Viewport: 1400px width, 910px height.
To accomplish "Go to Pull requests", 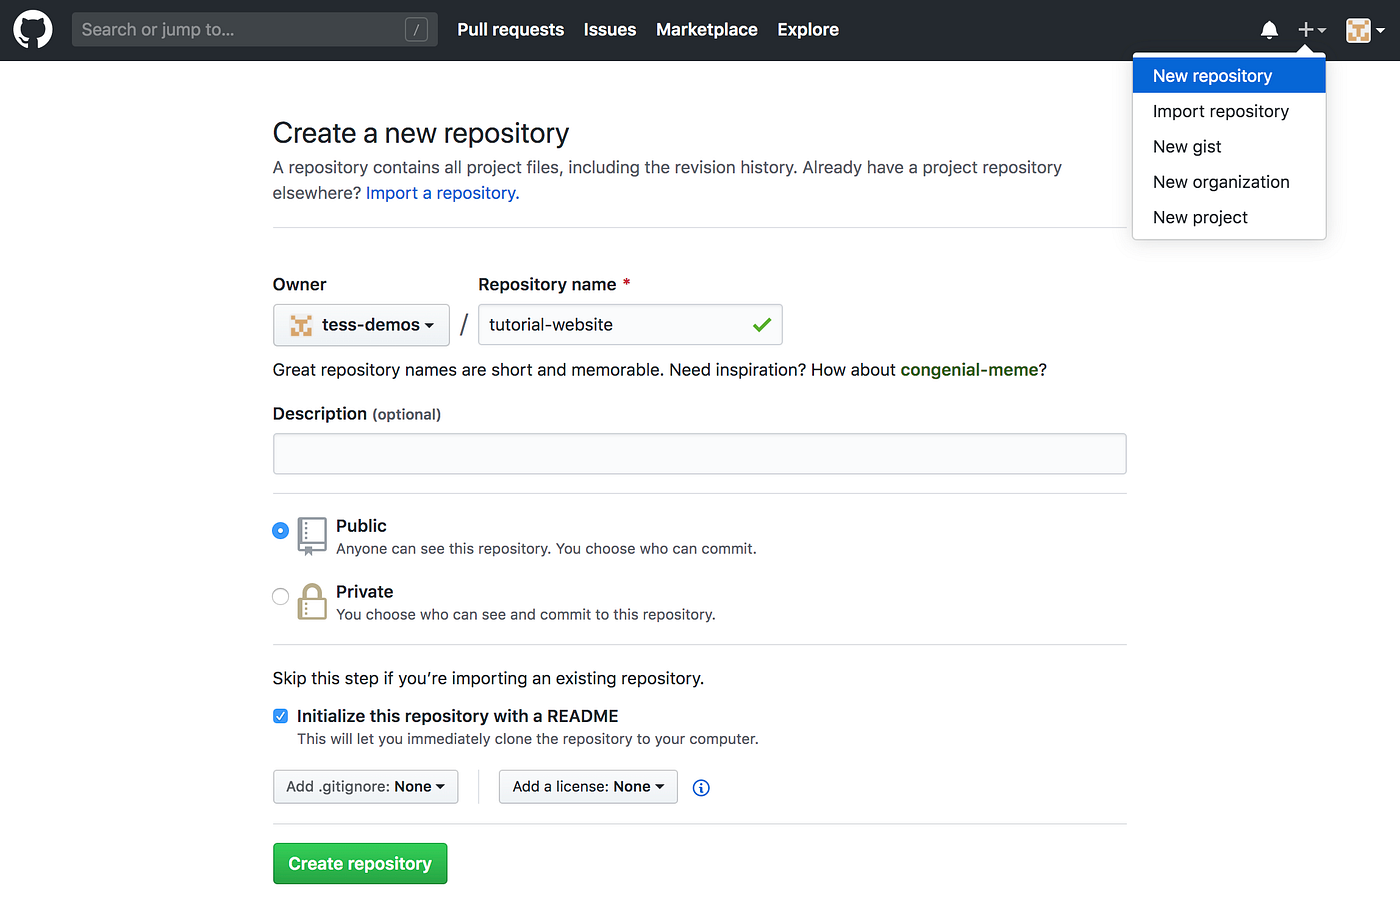I will pyautogui.click(x=511, y=30).
